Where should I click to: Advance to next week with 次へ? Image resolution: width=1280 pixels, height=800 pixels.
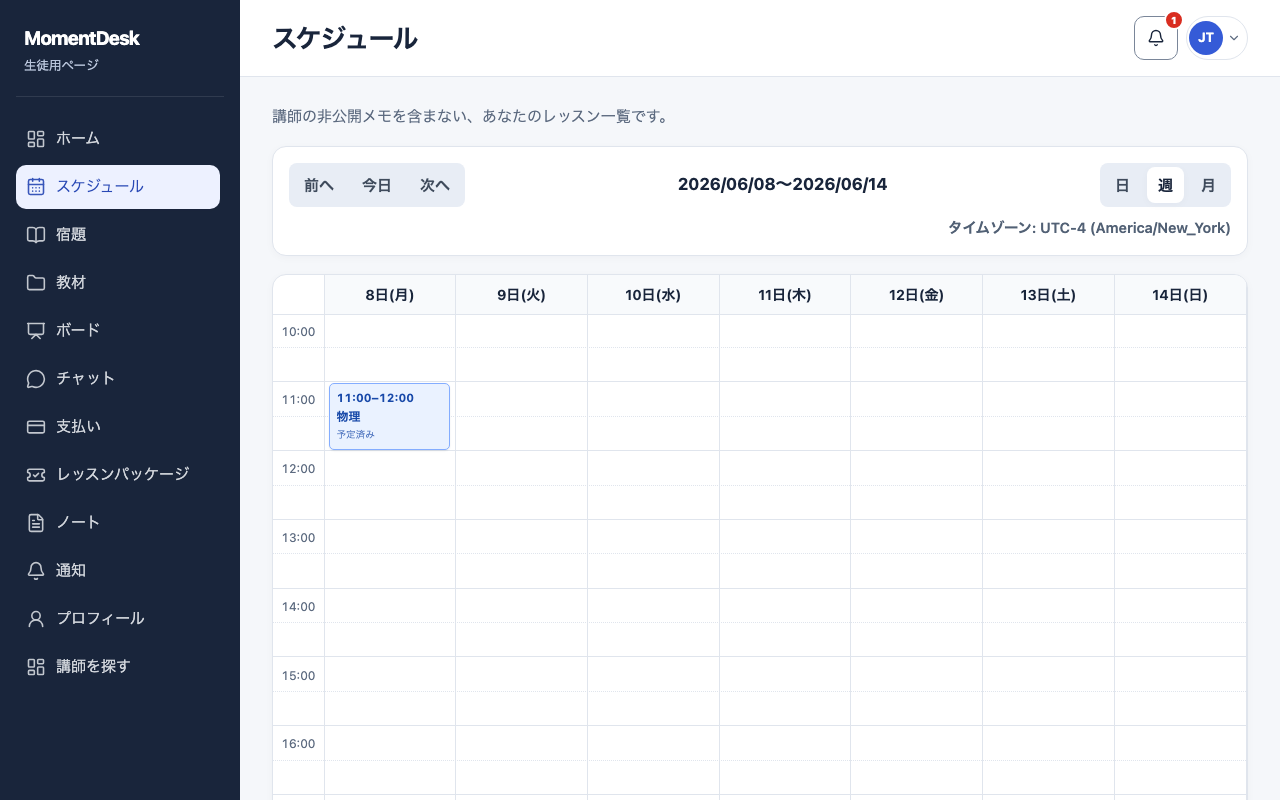pyautogui.click(x=435, y=185)
